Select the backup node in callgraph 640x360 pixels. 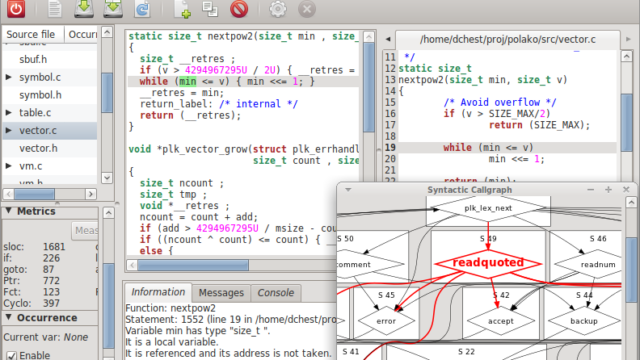pos(584,321)
